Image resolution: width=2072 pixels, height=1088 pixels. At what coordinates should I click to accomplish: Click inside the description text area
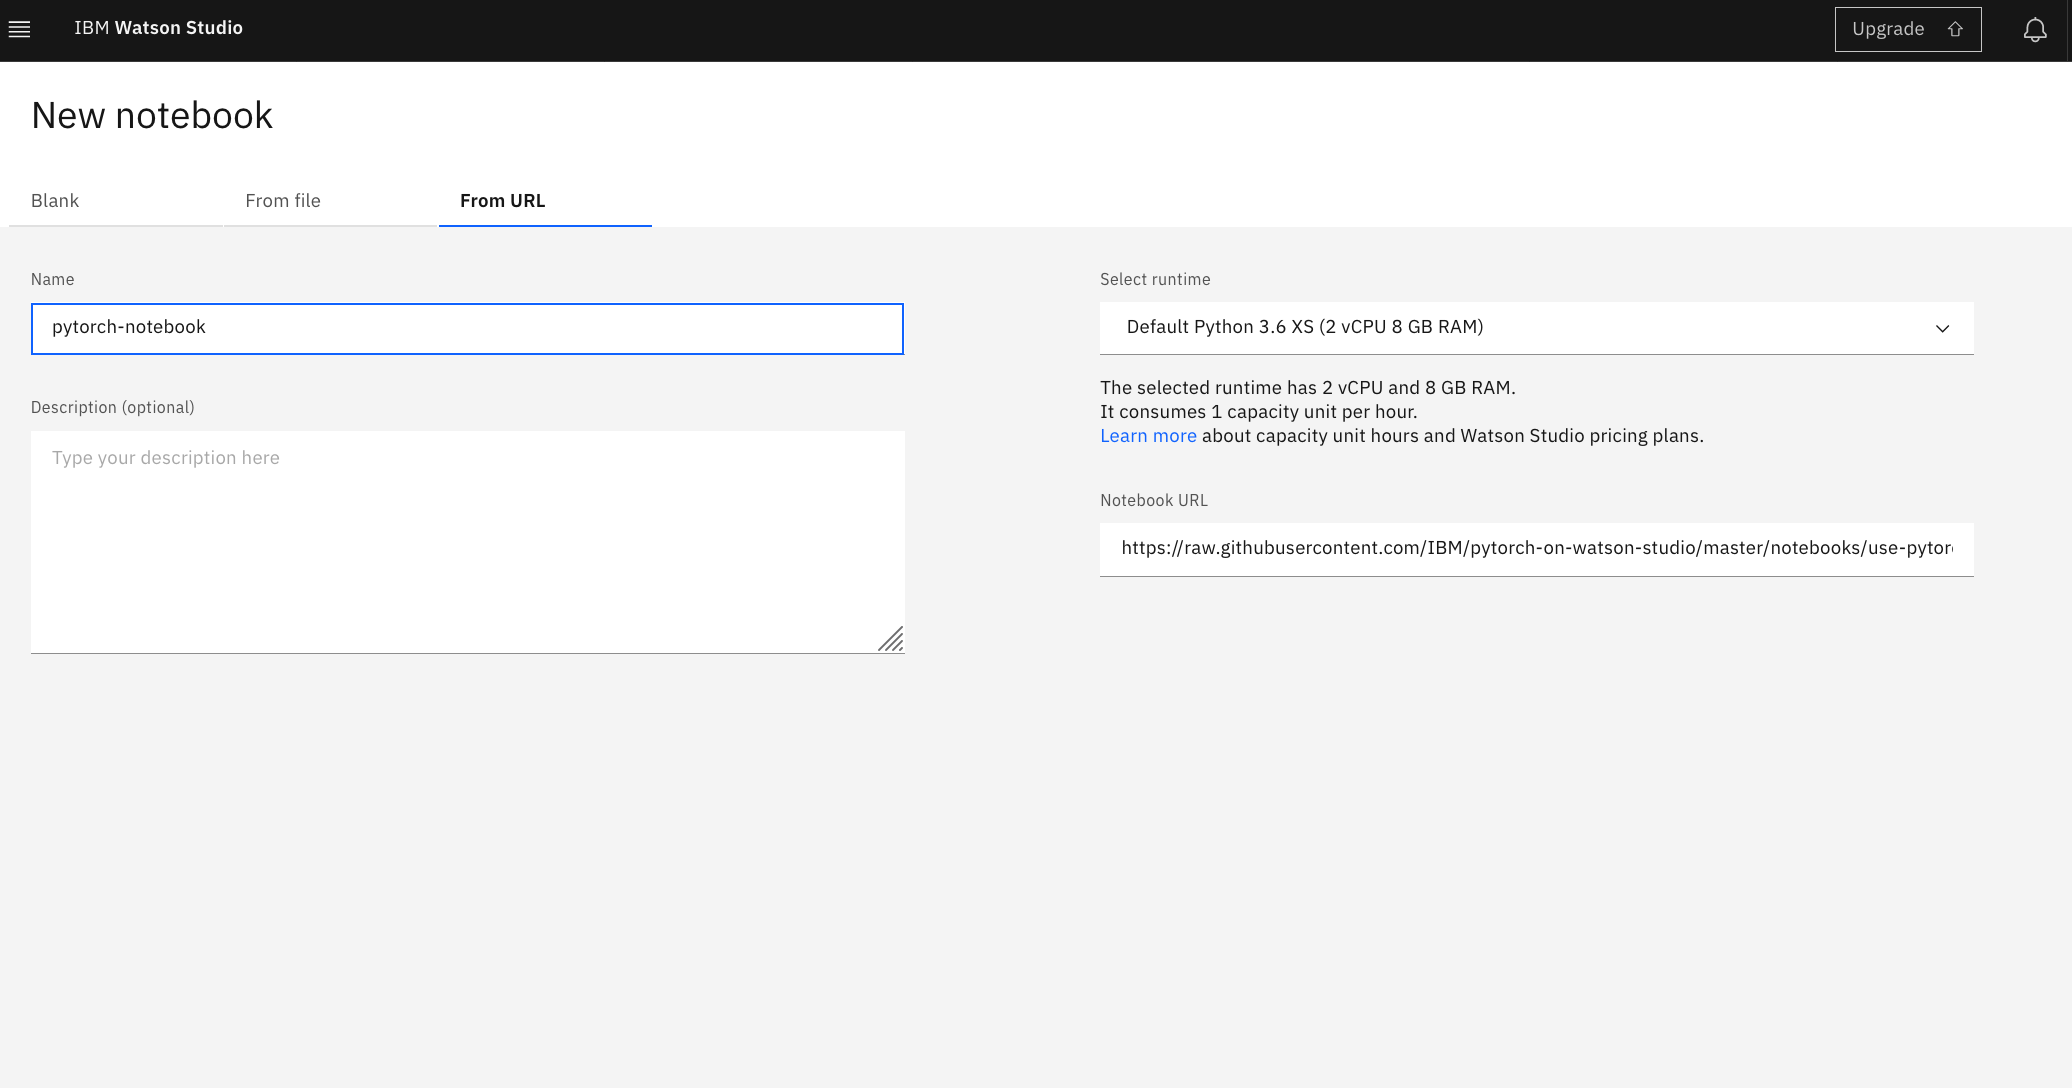click(x=467, y=541)
